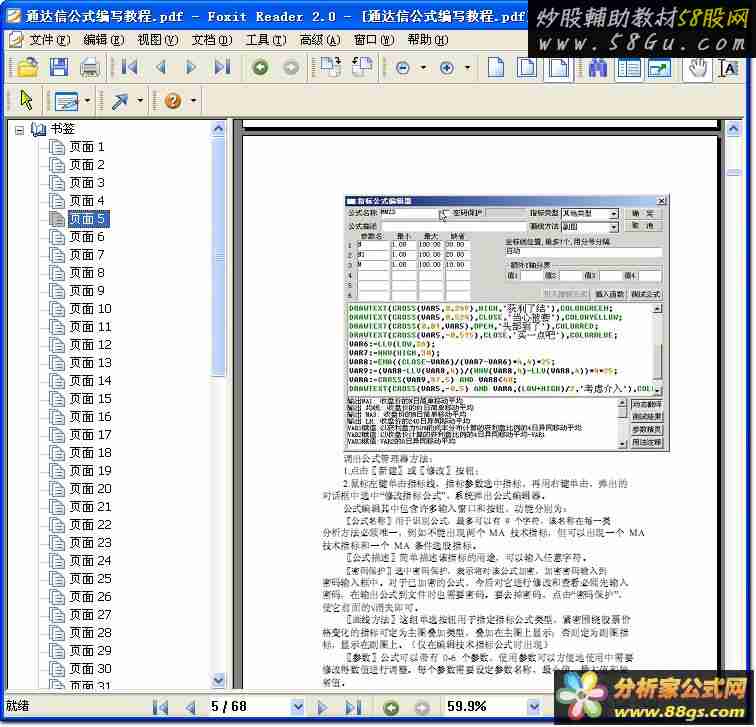
Task: Collapse the 书签 bookmarks tree root
Action: pyautogui.click(x=19, y=130)
